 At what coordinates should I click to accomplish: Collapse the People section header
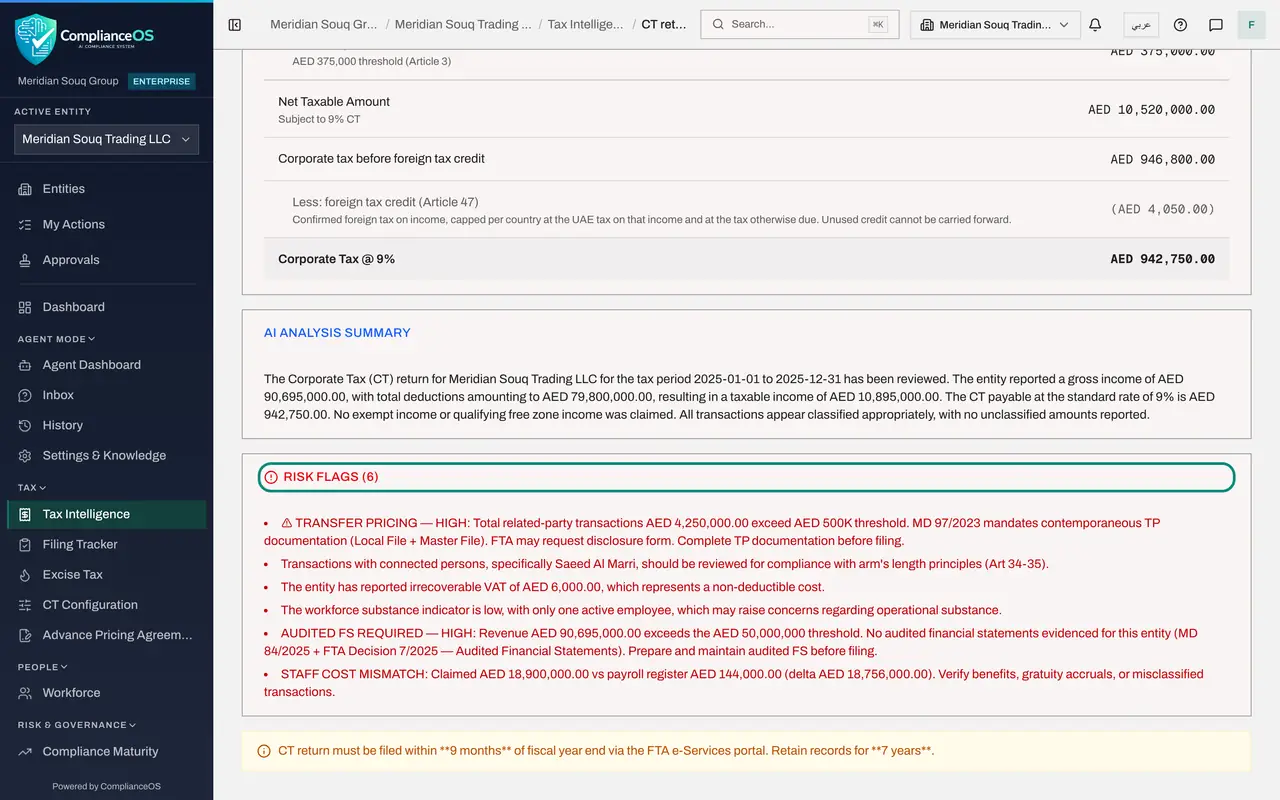(43, 667)
